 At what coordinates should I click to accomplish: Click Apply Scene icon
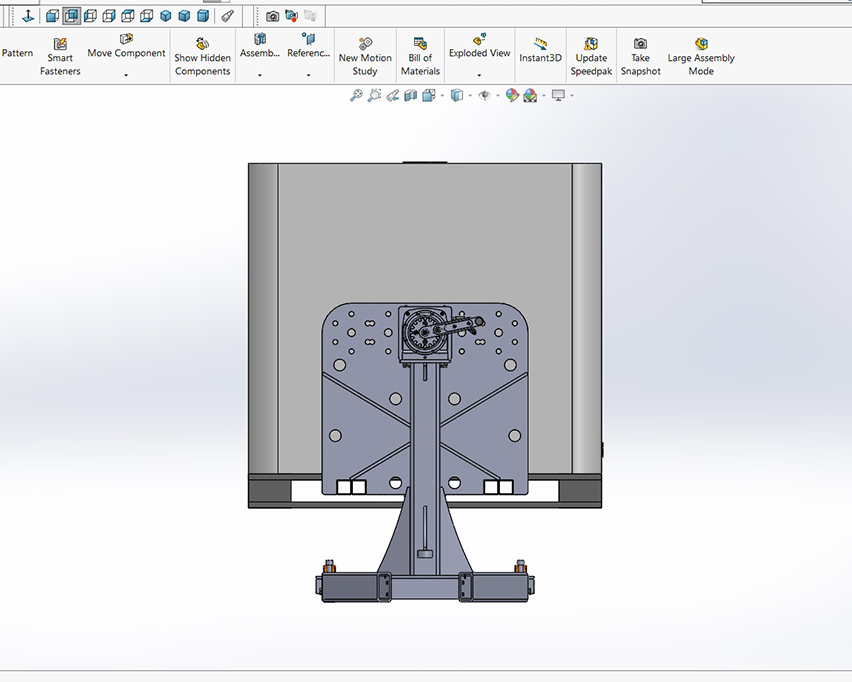530,96
